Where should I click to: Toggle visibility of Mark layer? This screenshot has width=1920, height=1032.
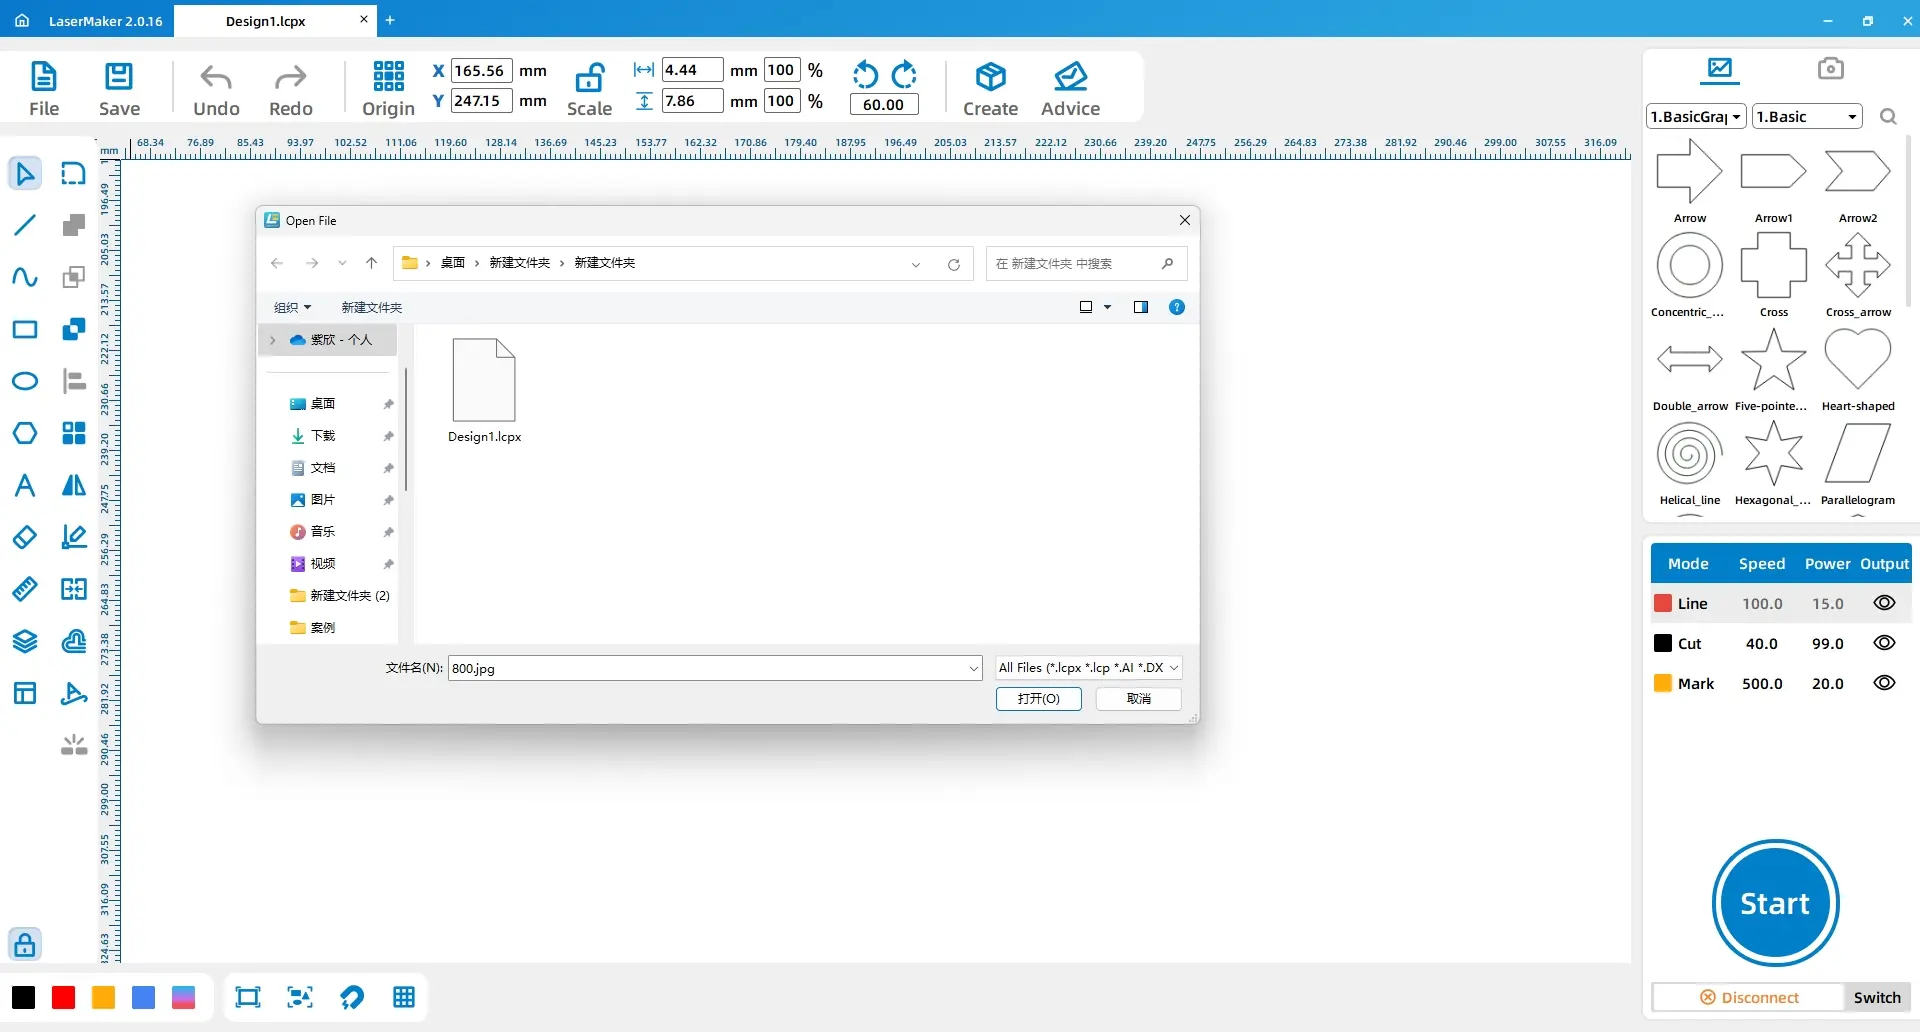point(1884,683)
